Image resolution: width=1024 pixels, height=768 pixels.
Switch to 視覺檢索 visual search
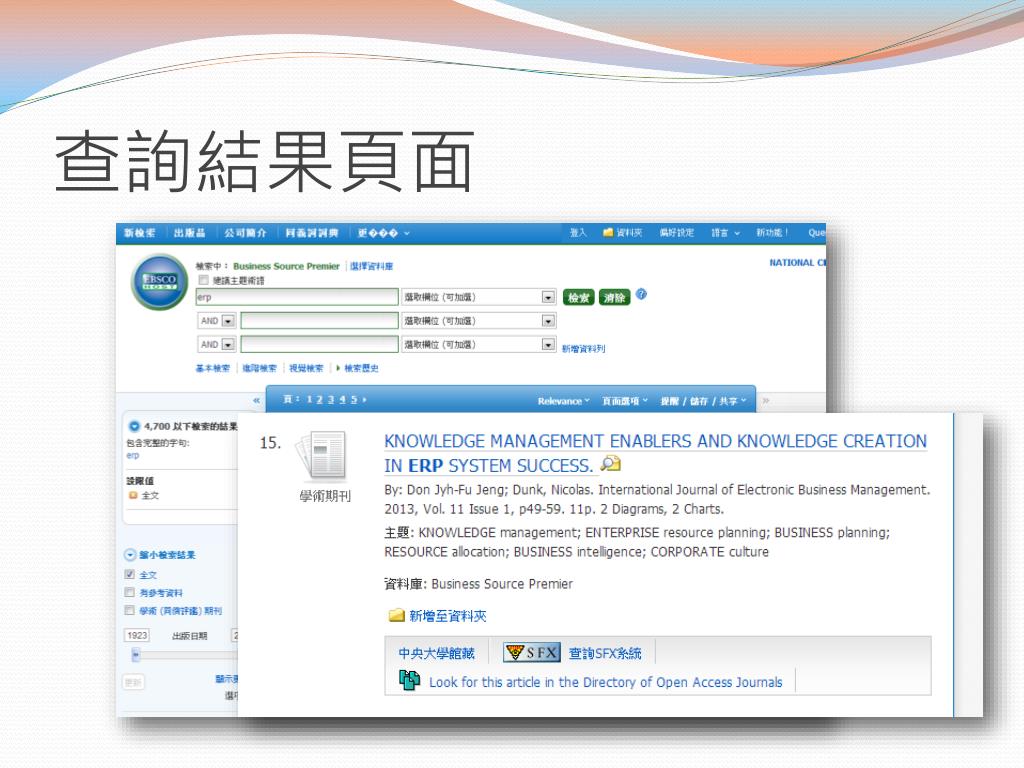coord(306,368)
